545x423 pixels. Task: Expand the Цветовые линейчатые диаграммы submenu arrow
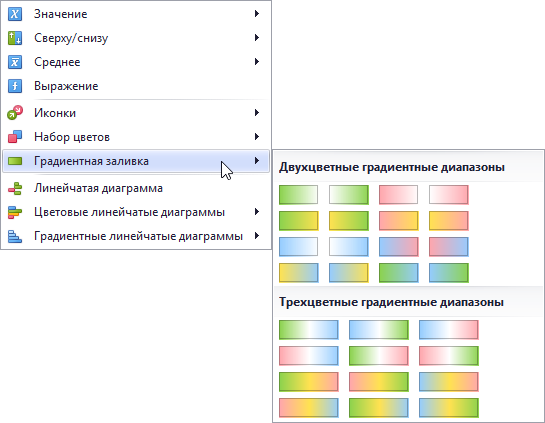click(x=257, y=212)
